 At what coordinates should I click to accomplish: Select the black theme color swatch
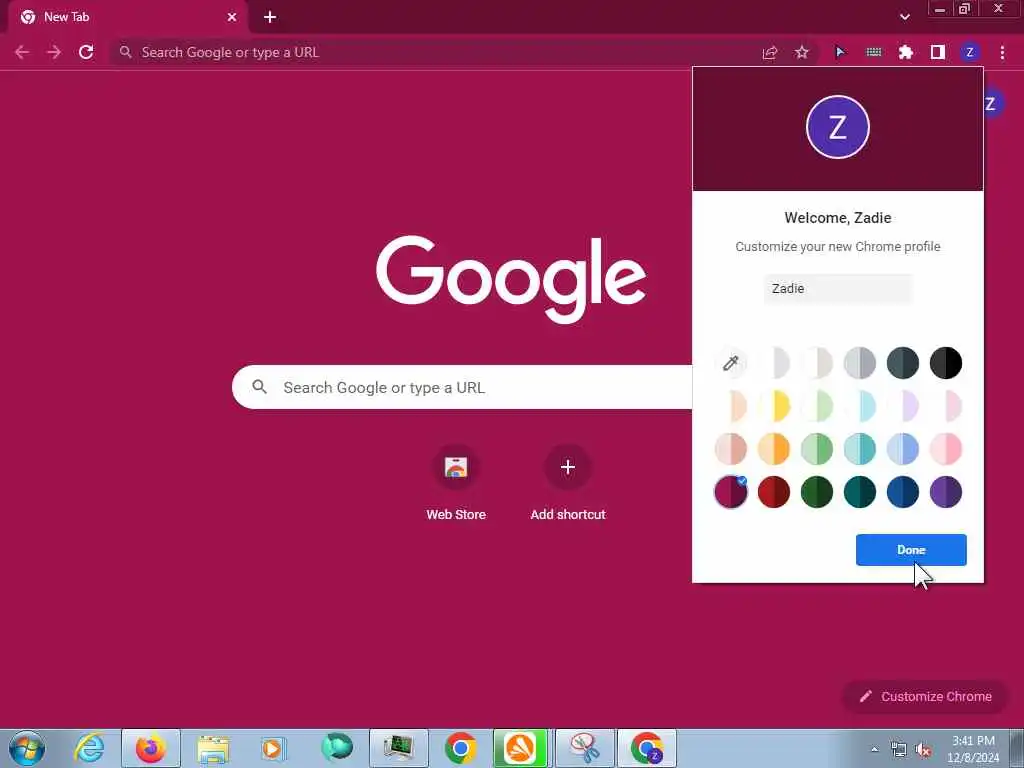(946, 363)
